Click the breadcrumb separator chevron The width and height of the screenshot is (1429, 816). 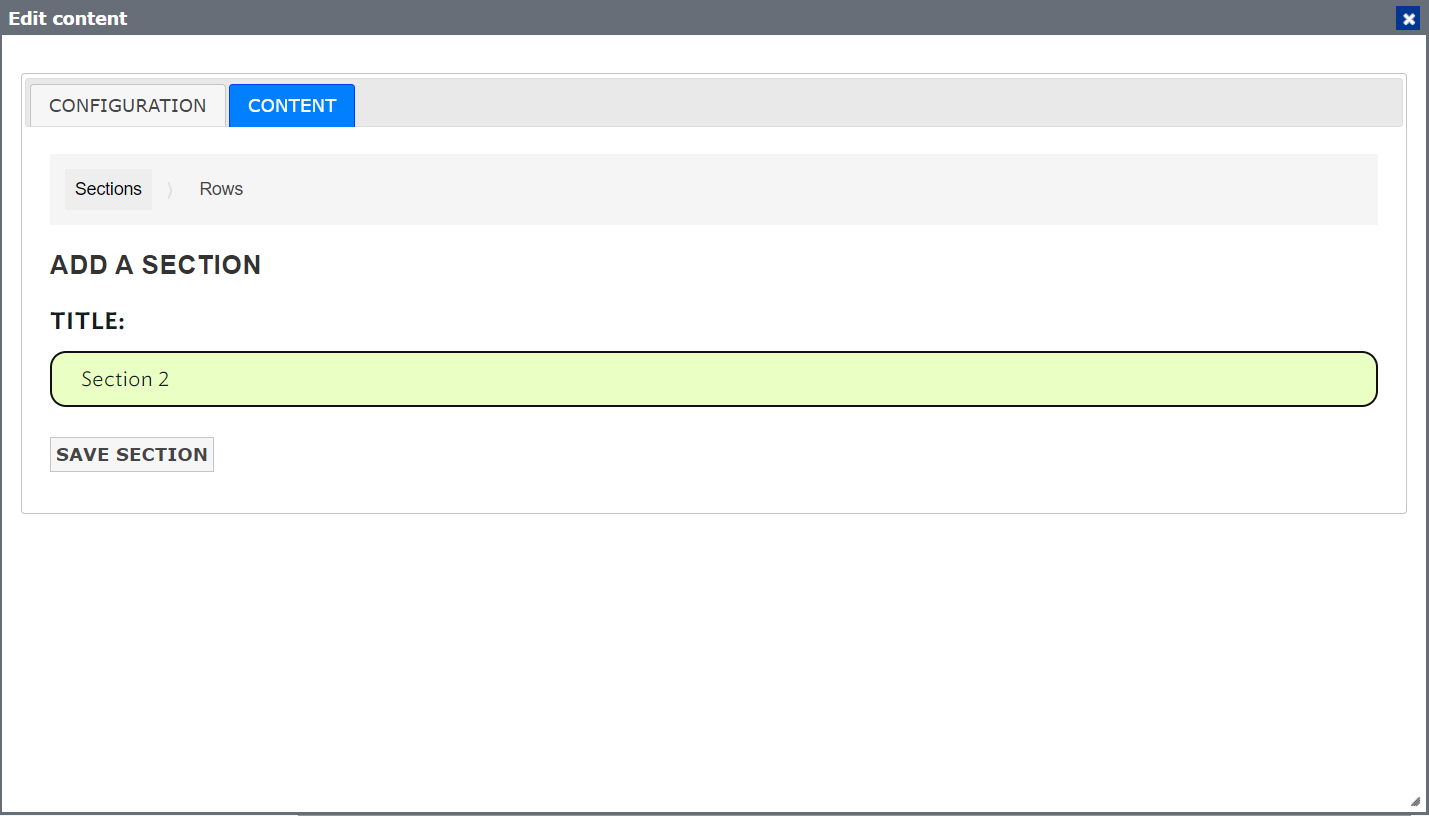(170, 189)
